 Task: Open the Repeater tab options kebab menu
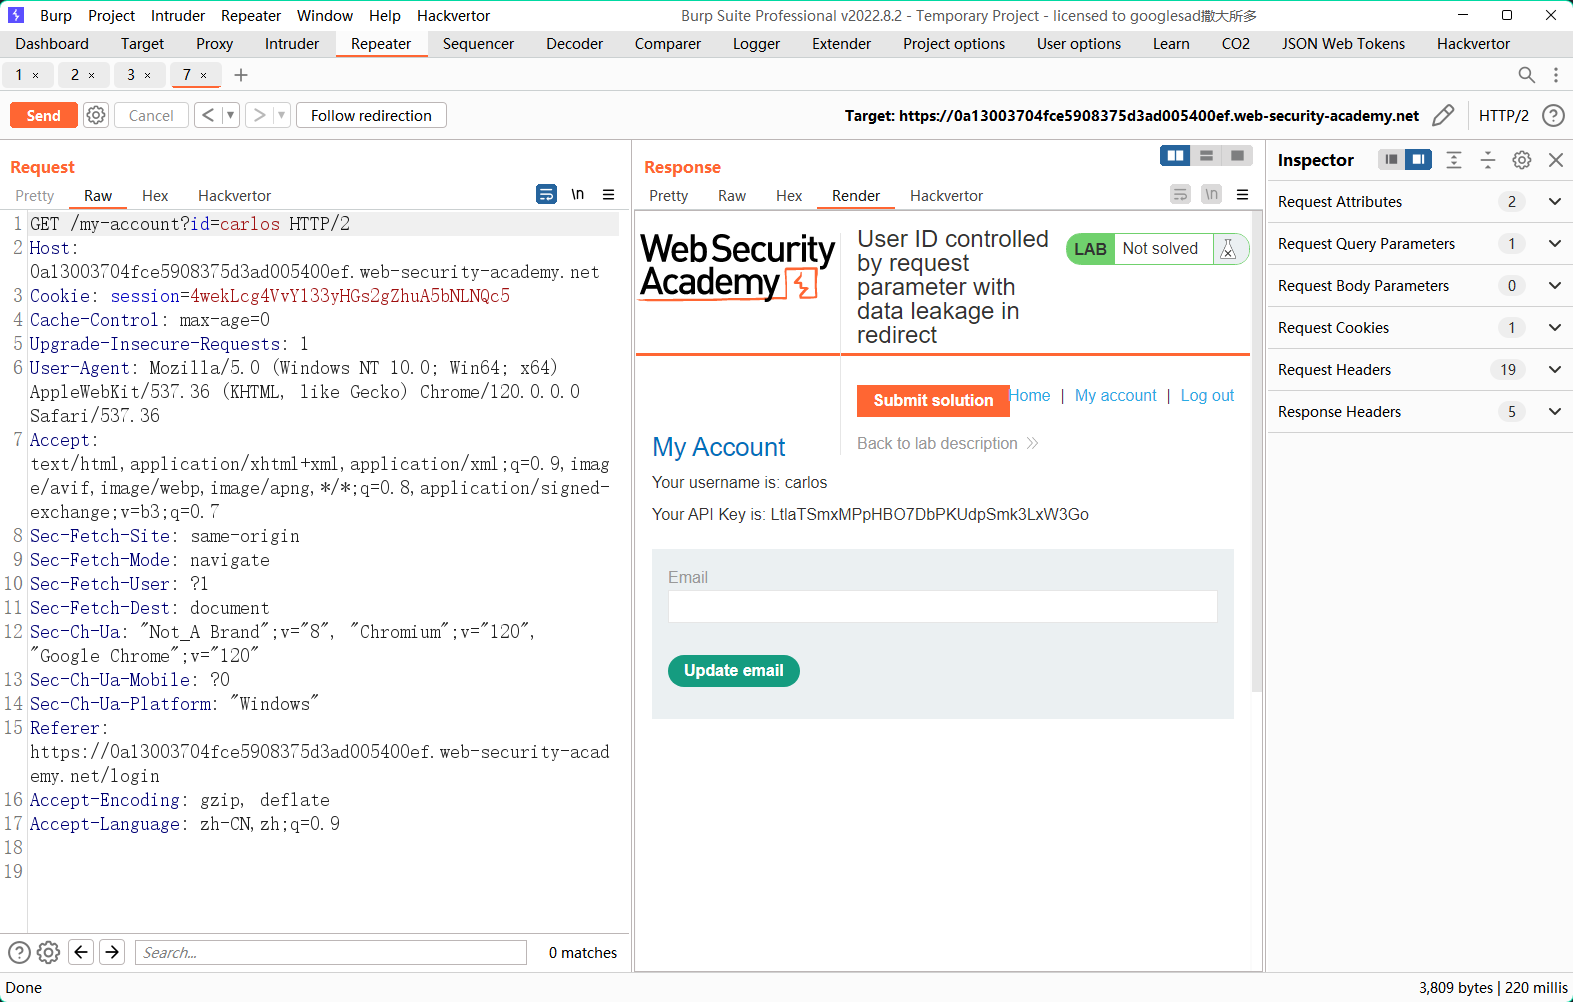tap(1556, 75)
